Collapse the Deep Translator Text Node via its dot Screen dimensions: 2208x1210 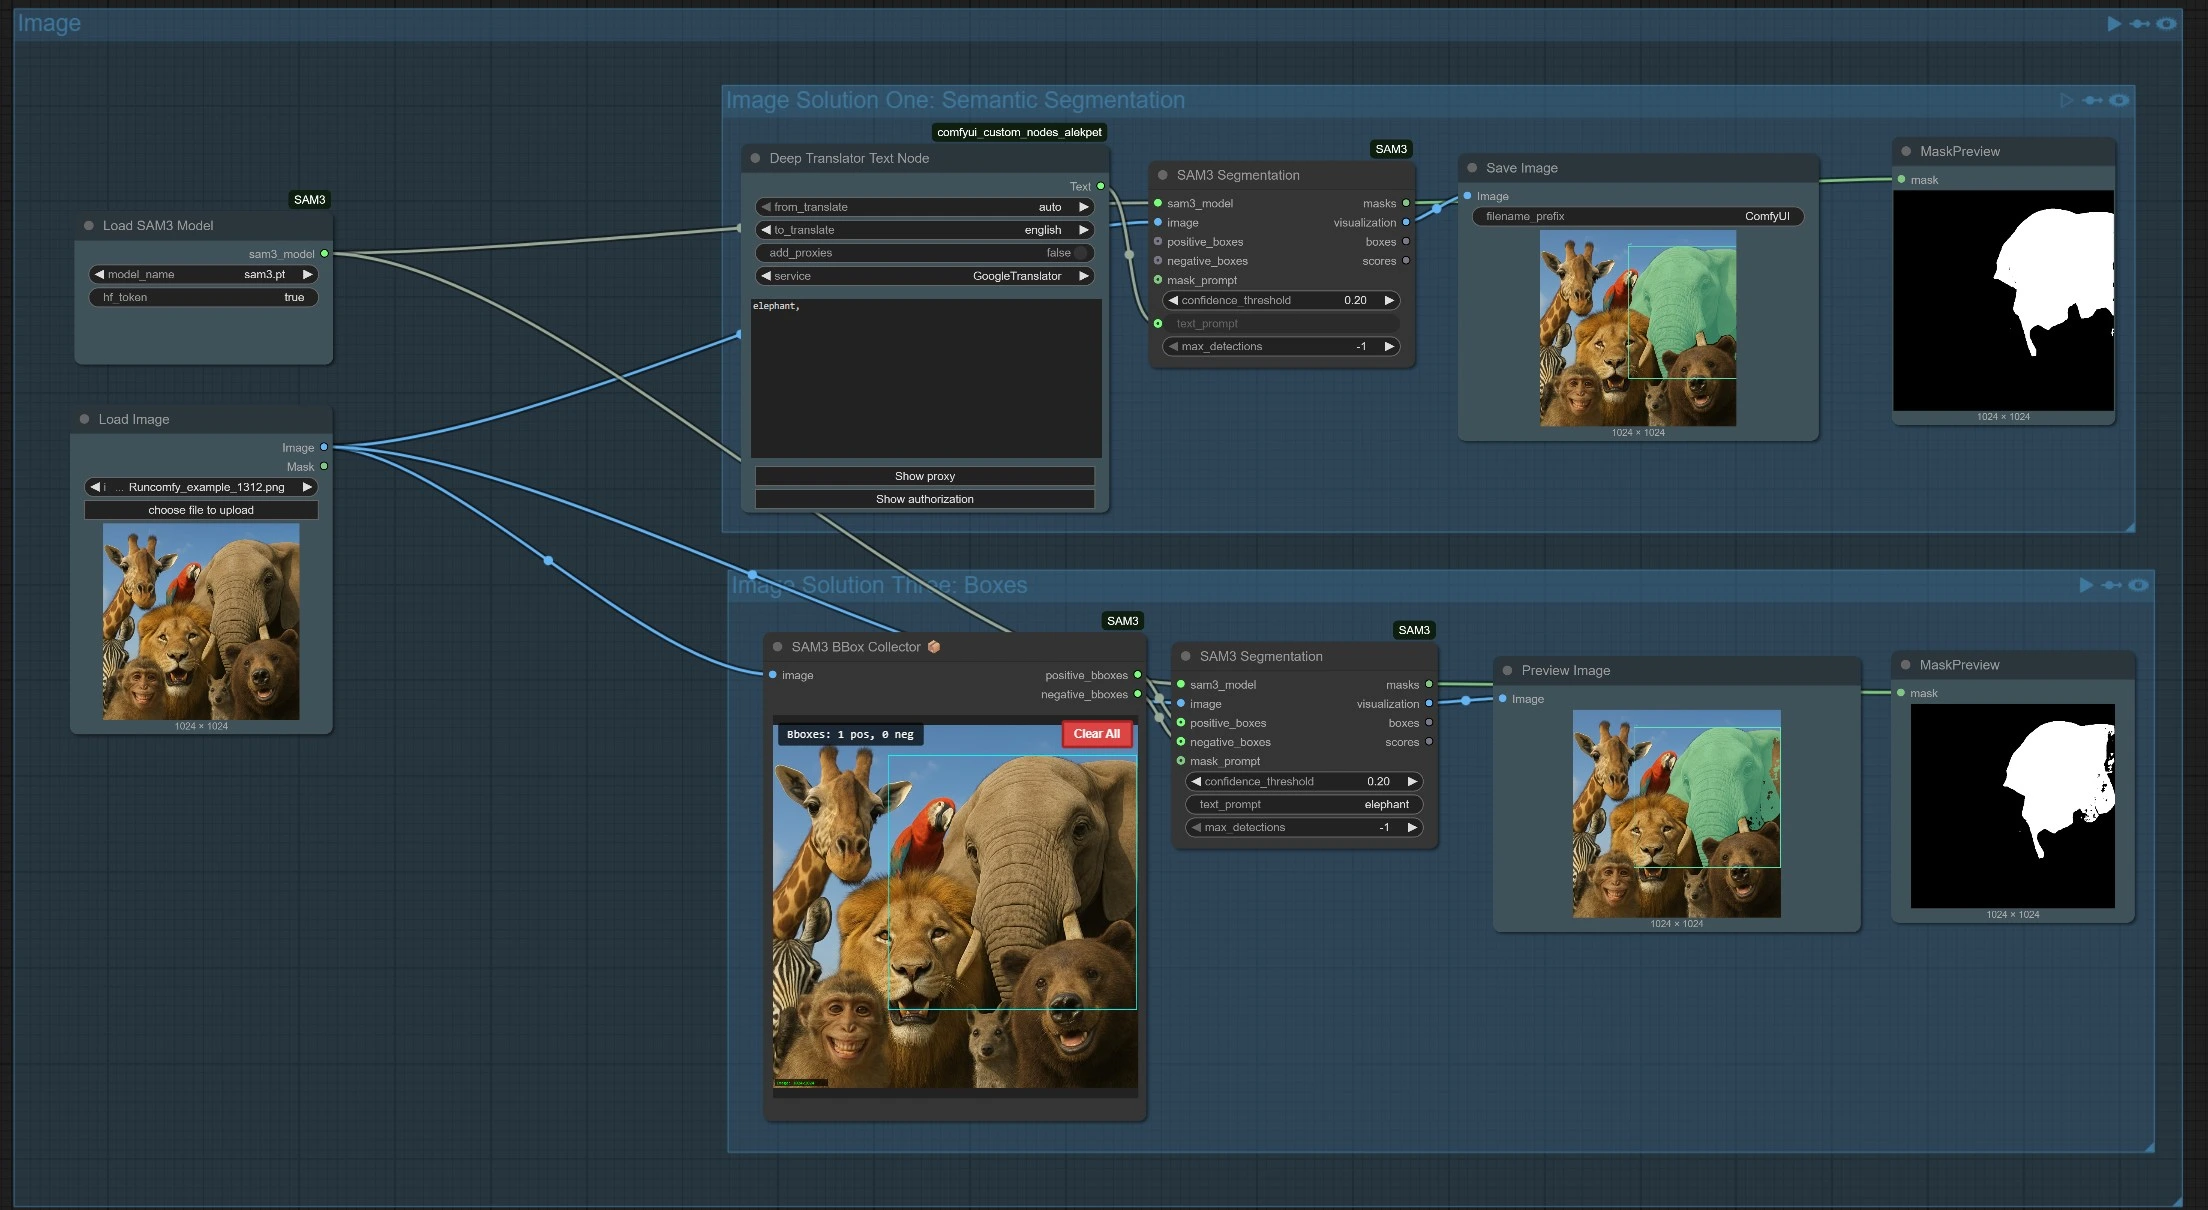pyautogui.click(x=755, y=158)
